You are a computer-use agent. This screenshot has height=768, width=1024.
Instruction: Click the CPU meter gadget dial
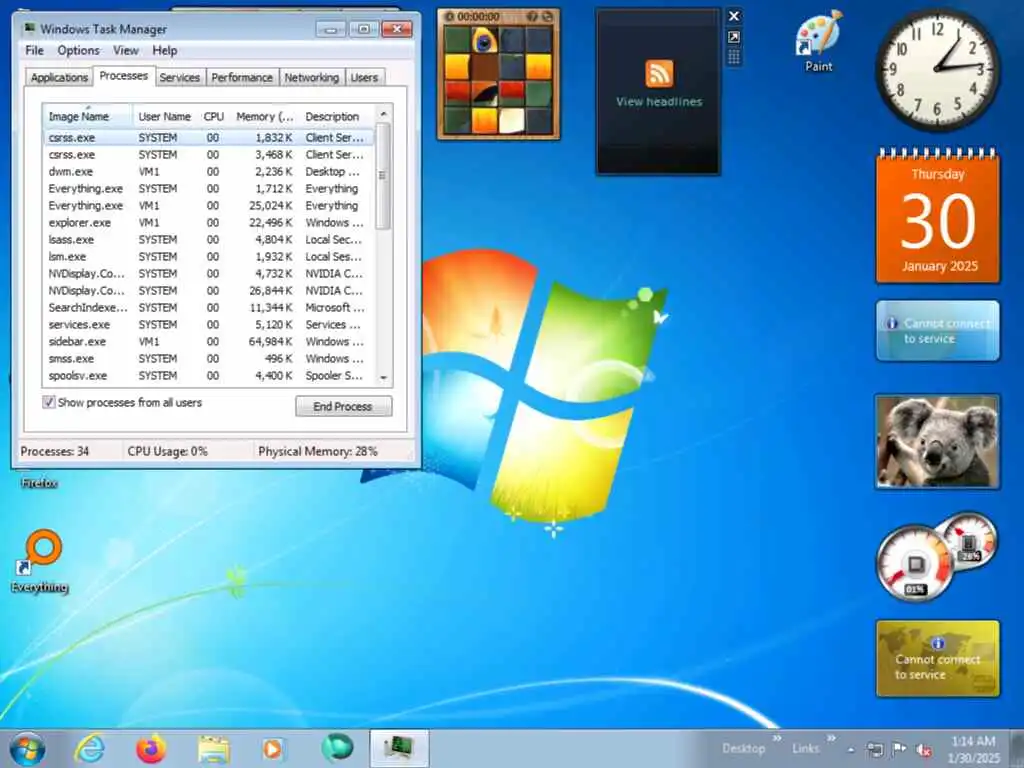click(915, 563)
